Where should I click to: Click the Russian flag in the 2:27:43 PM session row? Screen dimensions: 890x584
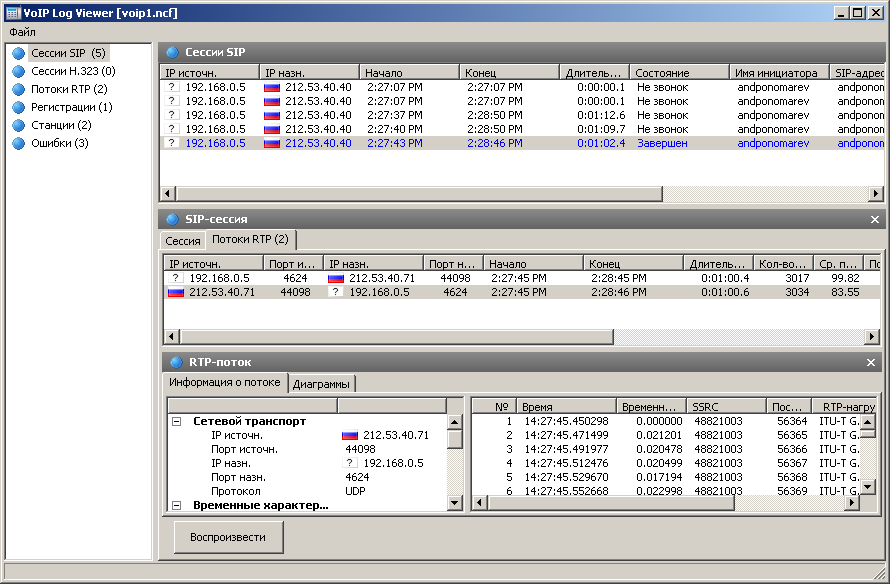tap(272, 144)
